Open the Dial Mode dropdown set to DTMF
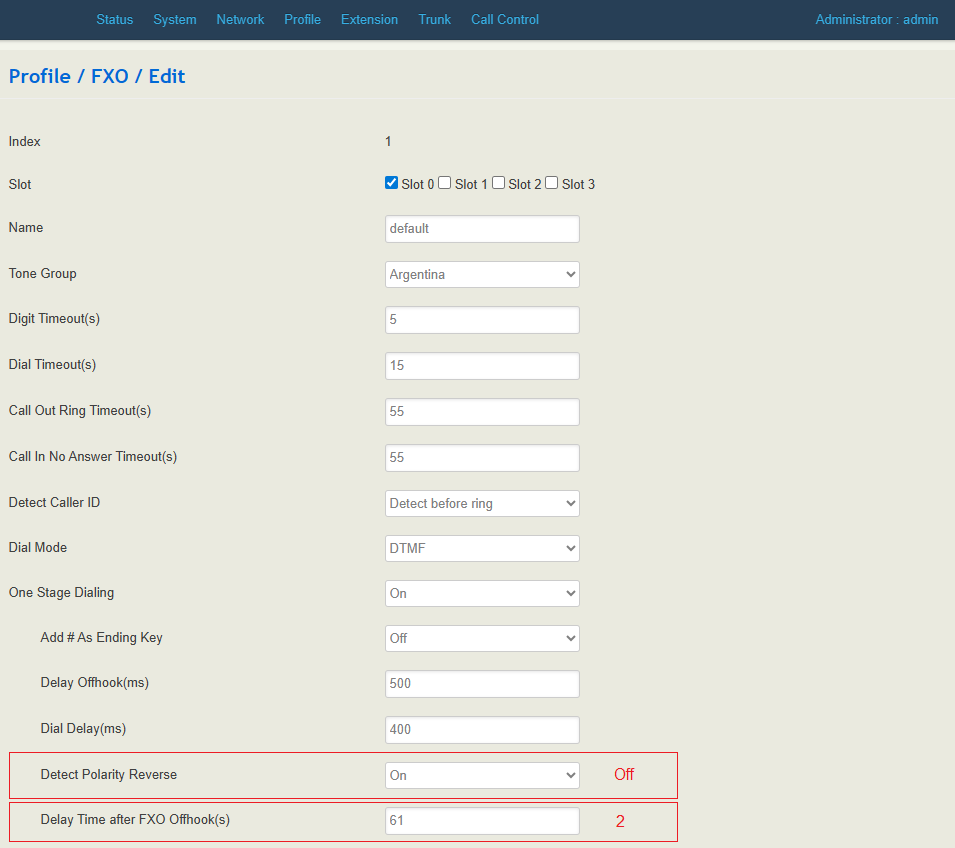 tap(482, 548)
